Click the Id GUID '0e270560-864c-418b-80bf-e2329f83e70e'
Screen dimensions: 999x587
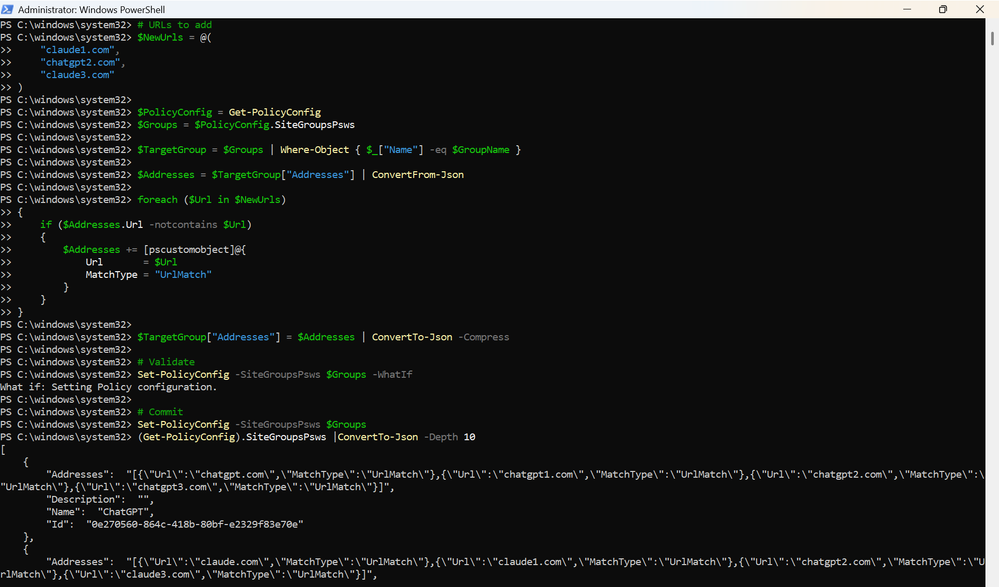point(194,525)
